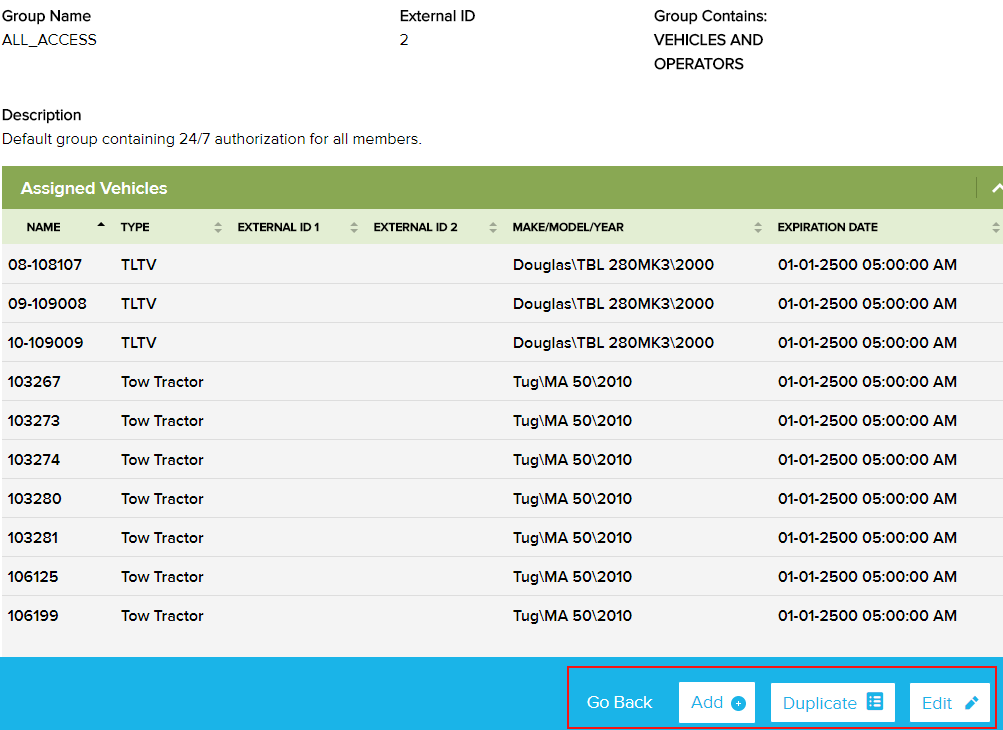Click the sort arrows next to TYPE column

click(217, 227)
